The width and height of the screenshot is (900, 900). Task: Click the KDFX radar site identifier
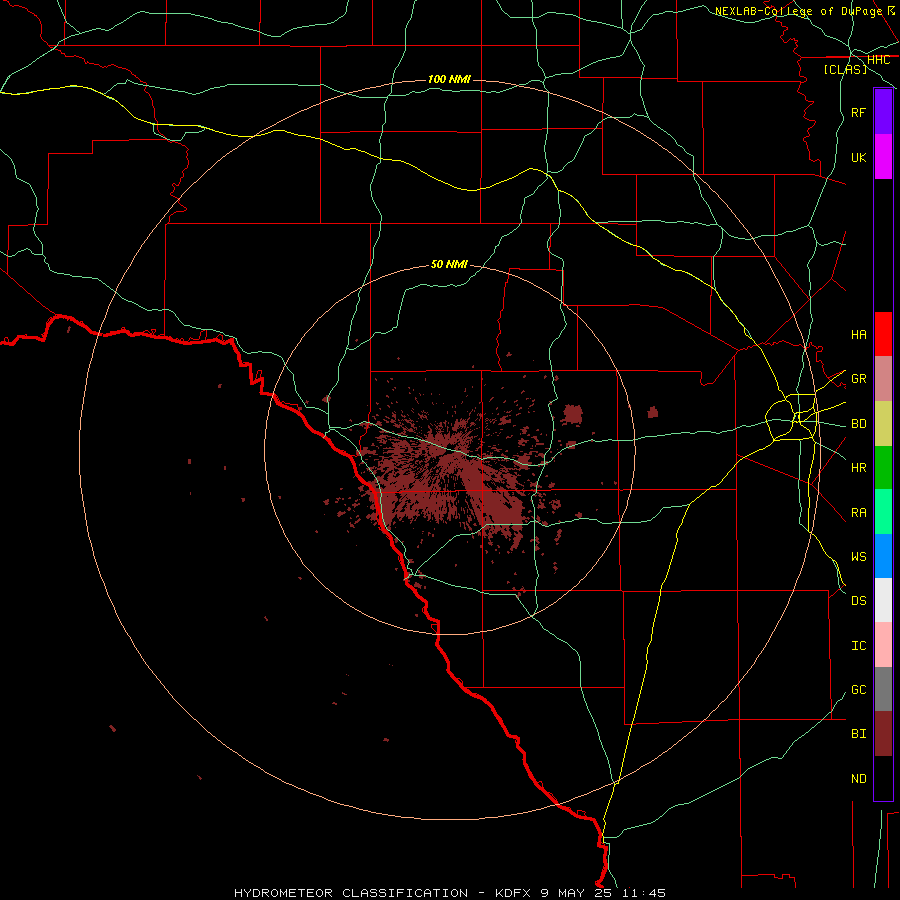point(513,893)
